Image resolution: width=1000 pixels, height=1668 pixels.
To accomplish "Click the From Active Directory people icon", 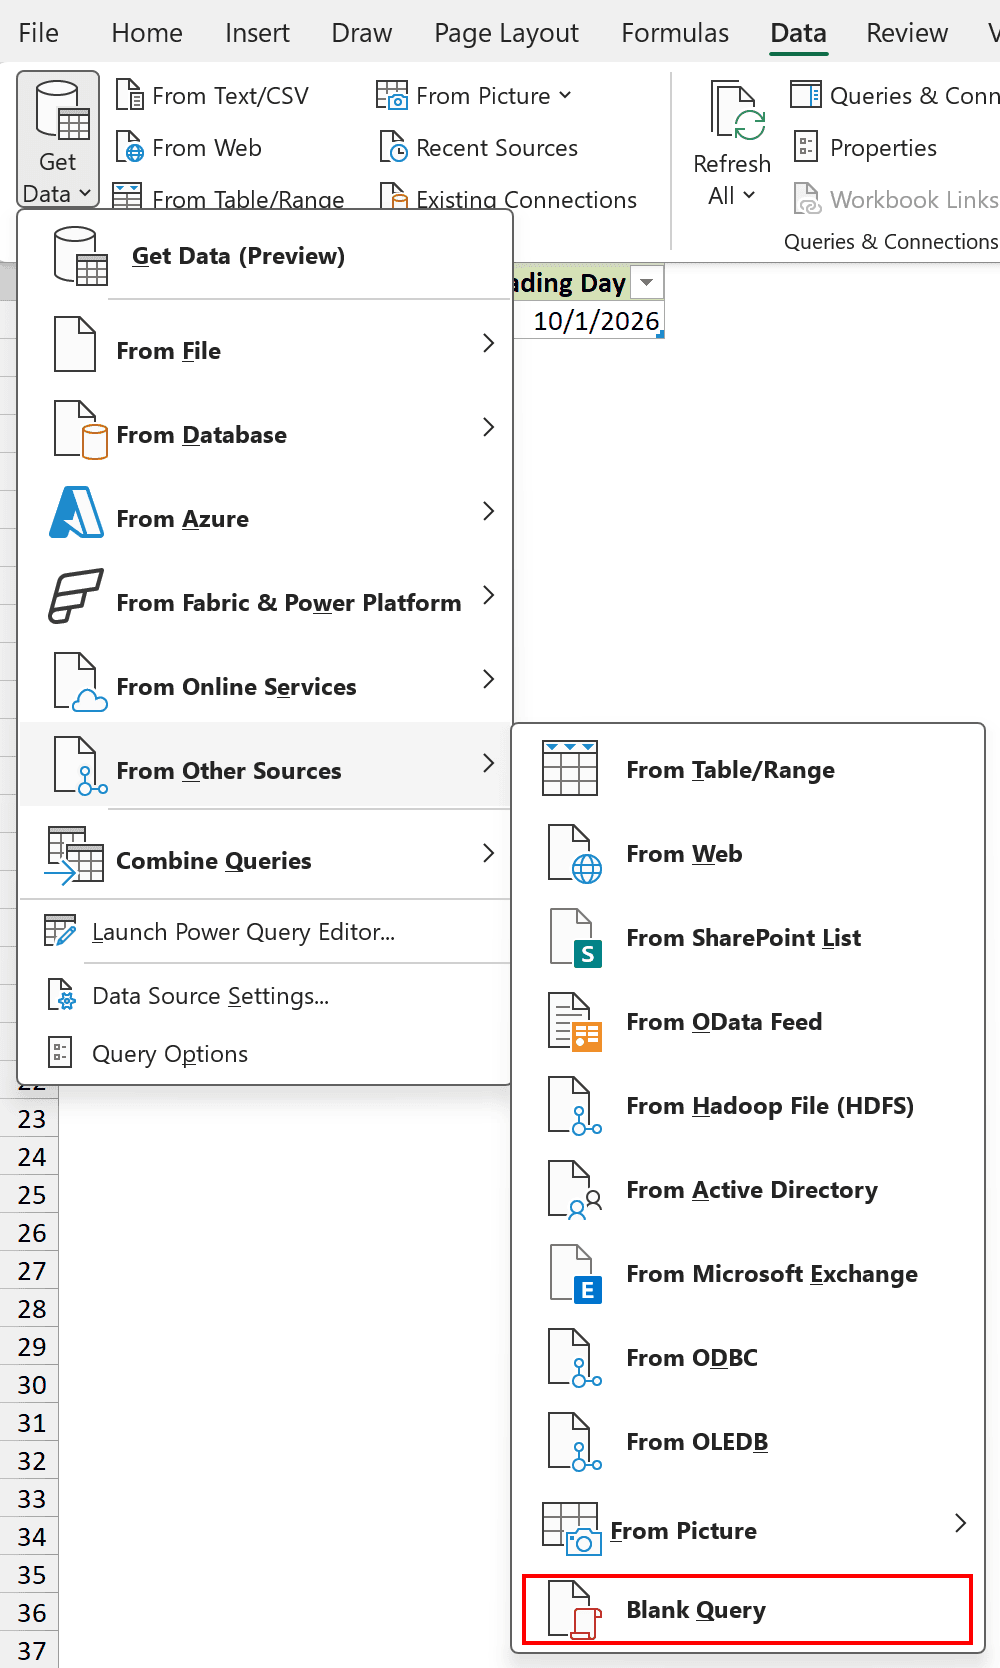I will (575, 1190).
